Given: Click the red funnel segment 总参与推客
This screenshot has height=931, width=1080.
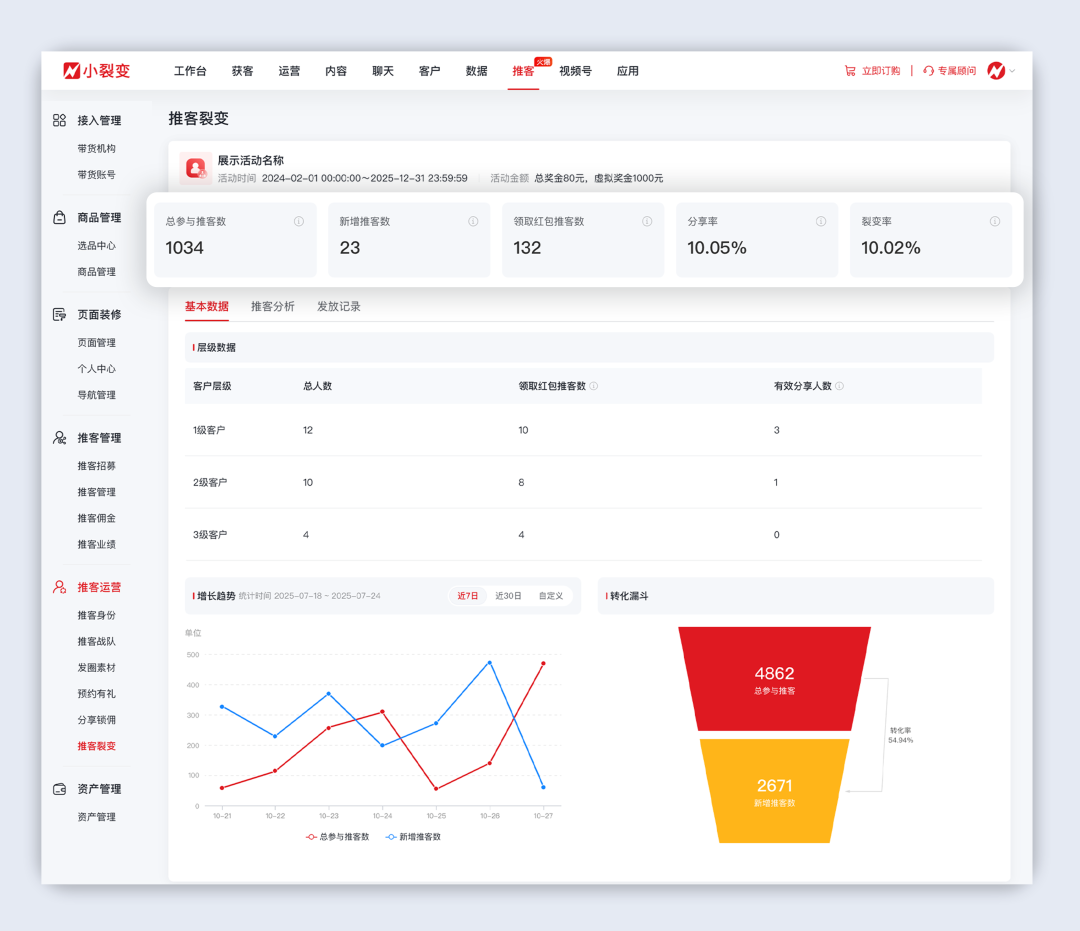Looking at the screenshot, I should click(x=774, y=678).
